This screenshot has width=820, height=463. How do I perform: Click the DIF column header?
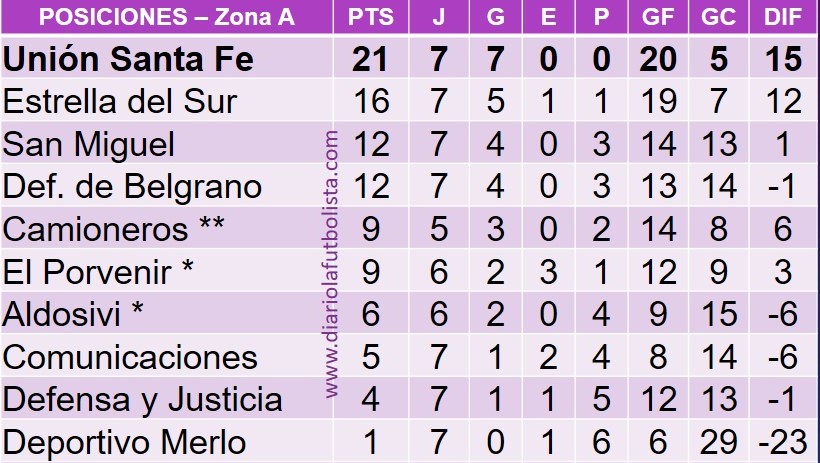click(x=783, y=17)
